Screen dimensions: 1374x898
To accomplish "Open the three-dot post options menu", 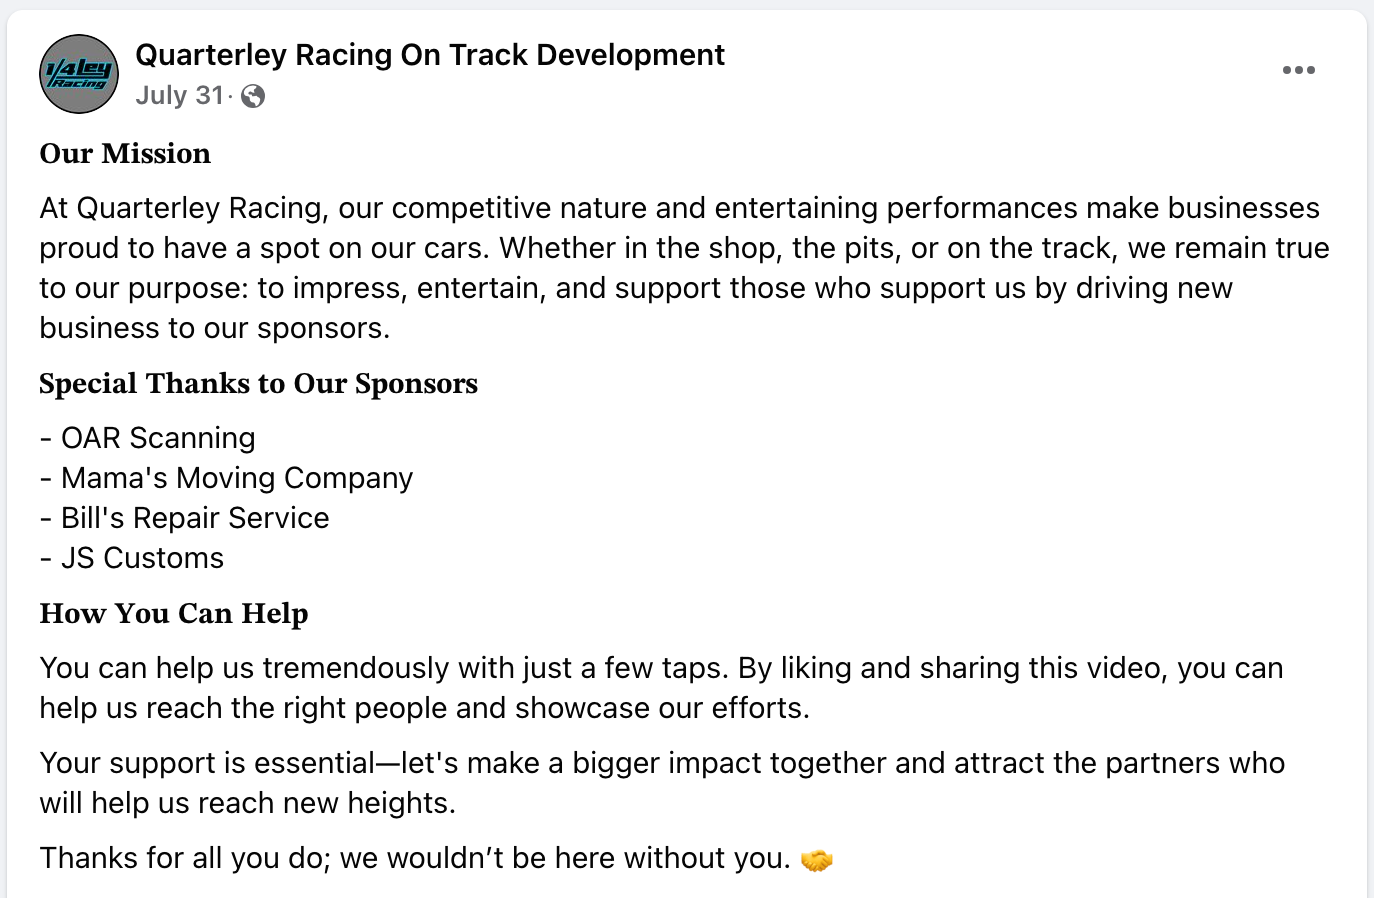I will click(x=1298, y=70).
